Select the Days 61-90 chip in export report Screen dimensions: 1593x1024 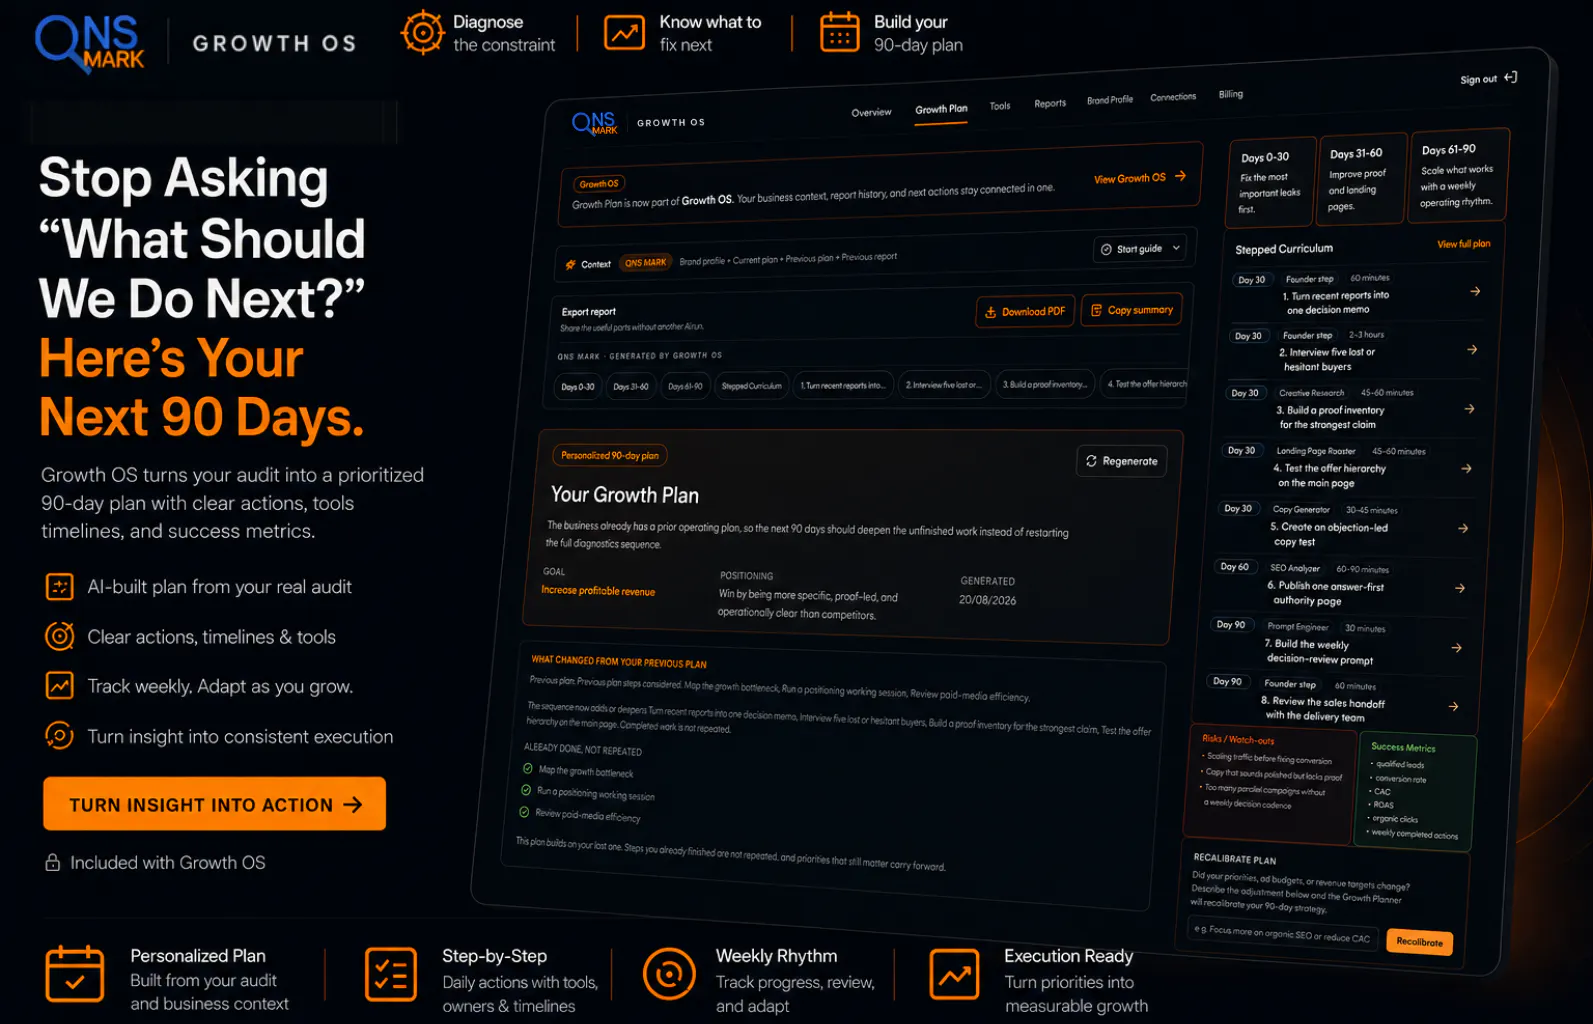685,386
